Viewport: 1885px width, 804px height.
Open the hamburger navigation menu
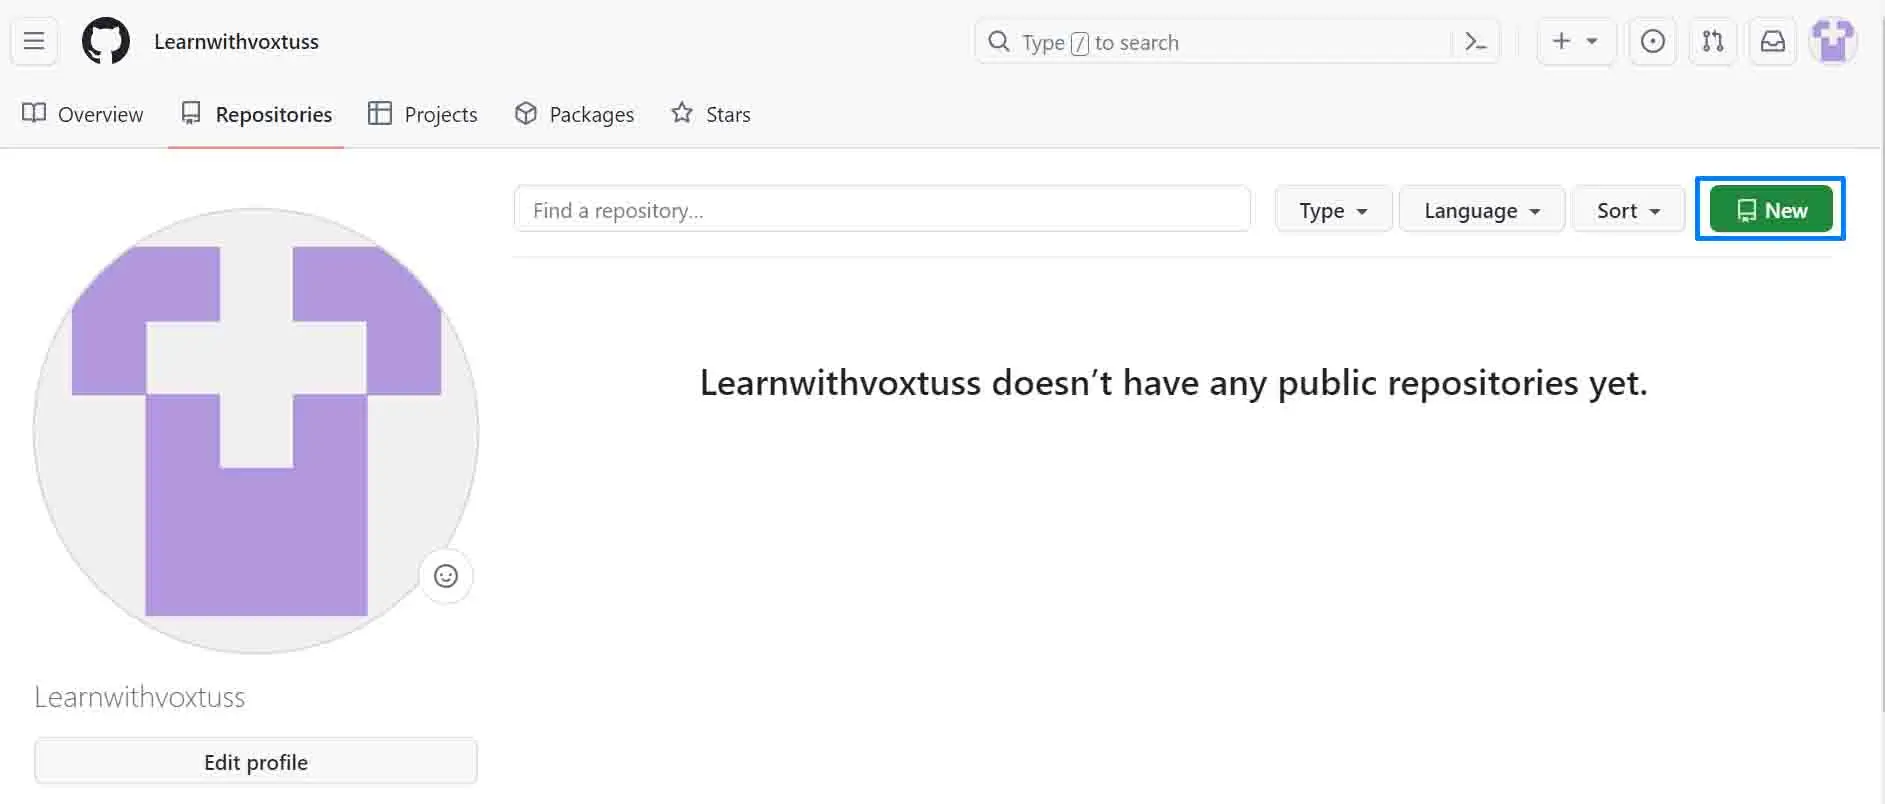pos(34,41)
